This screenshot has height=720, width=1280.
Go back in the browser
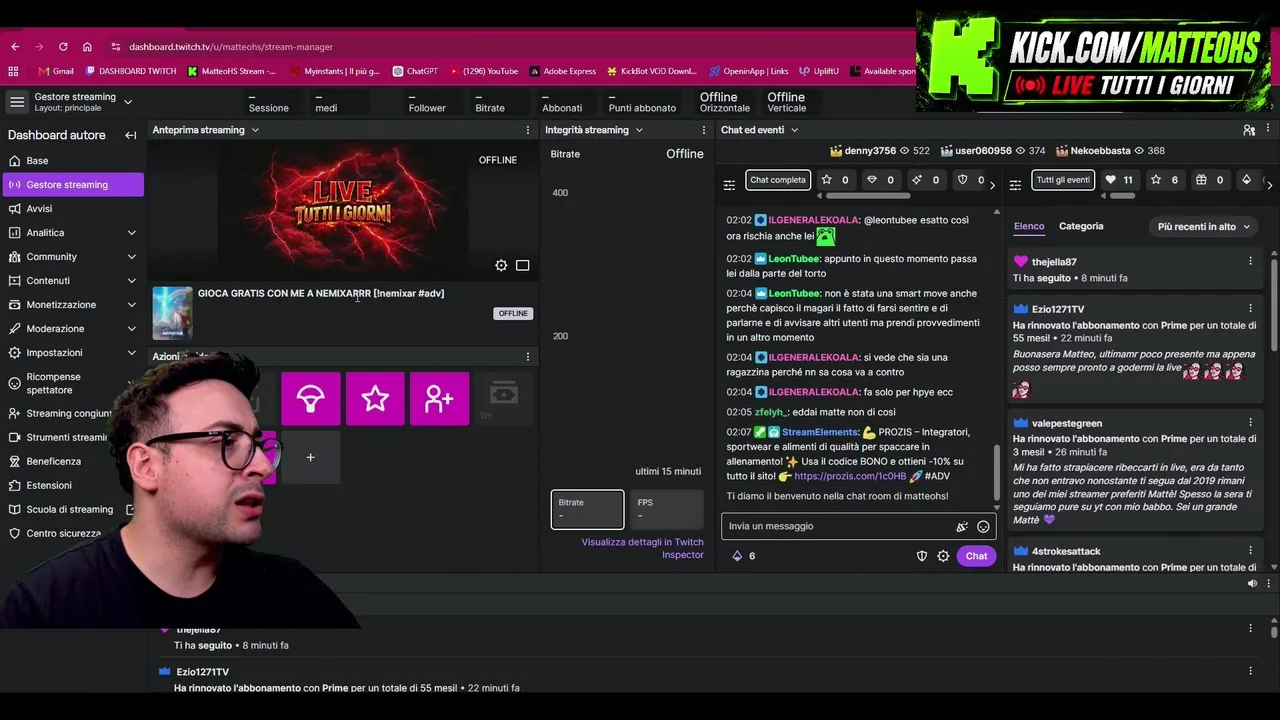[x=15, y=47]
